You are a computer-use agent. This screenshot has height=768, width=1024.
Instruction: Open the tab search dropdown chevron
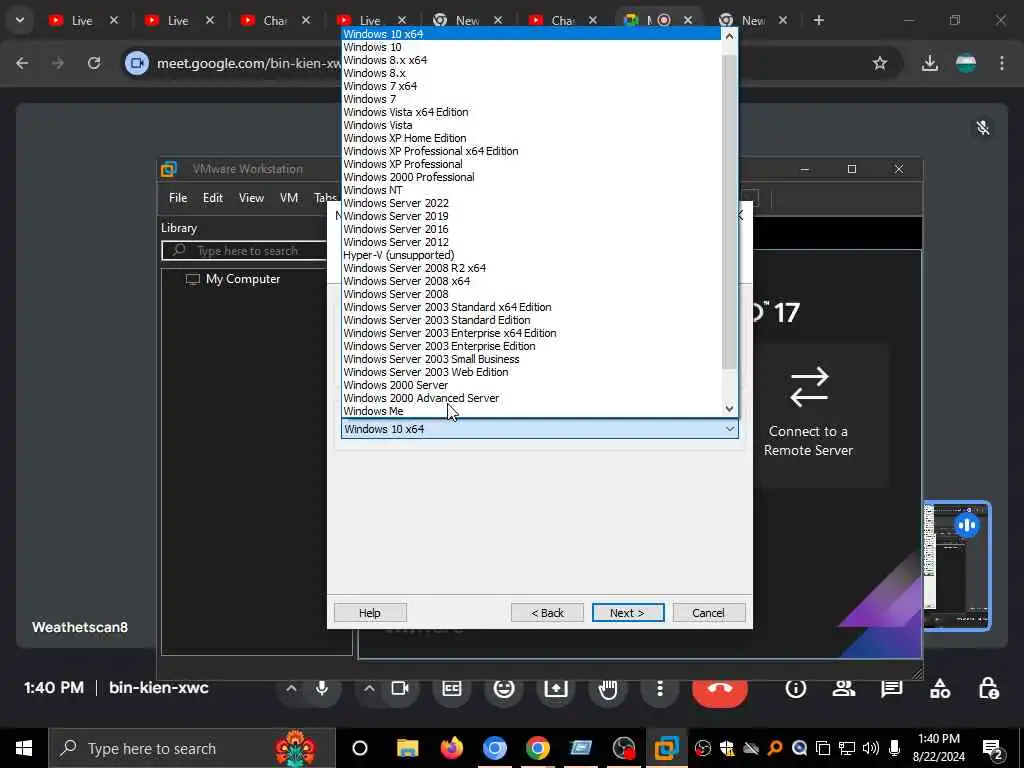[x=20, y=20]
